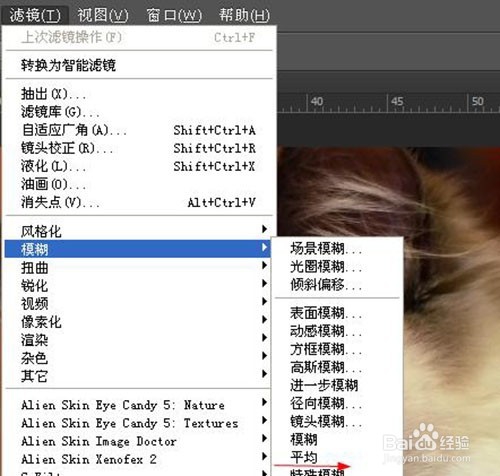Choose 倾斜偏移... tilt-shift blur
Image resolution: width=500 pixels, height=476 pixels.
(x=337, y=284)
